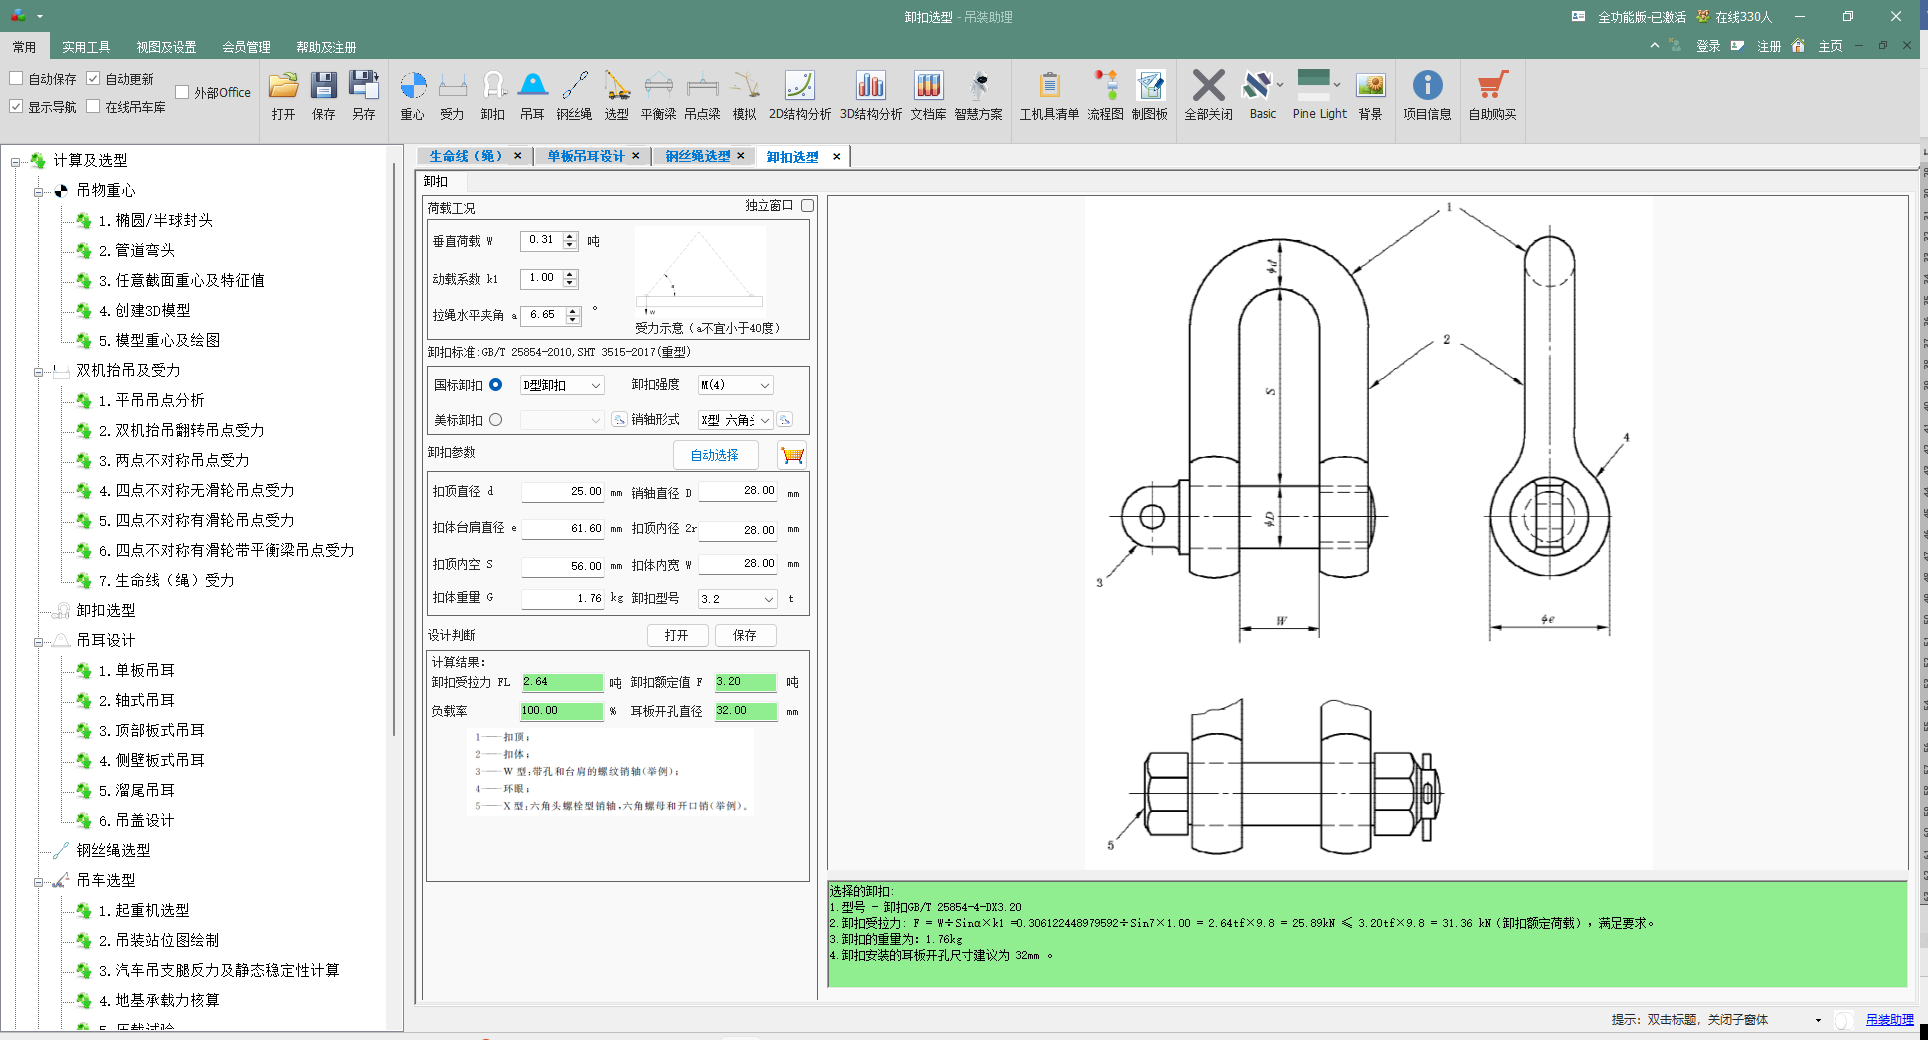
Task: Select the 美标卸扣 radio button
Action: 495,420
